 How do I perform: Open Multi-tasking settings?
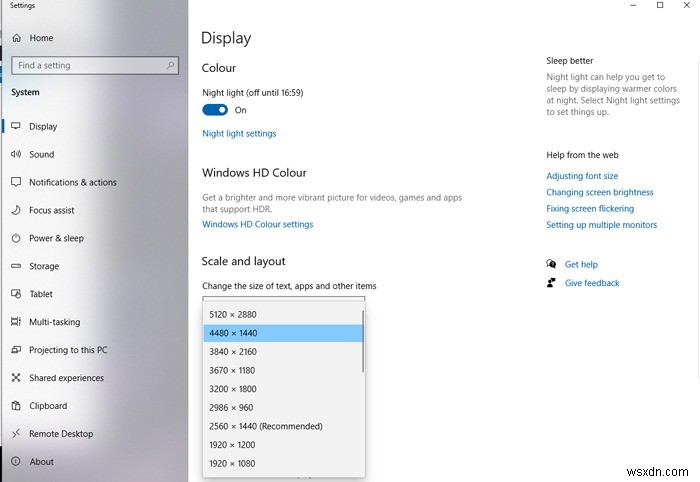coord(54,322)
